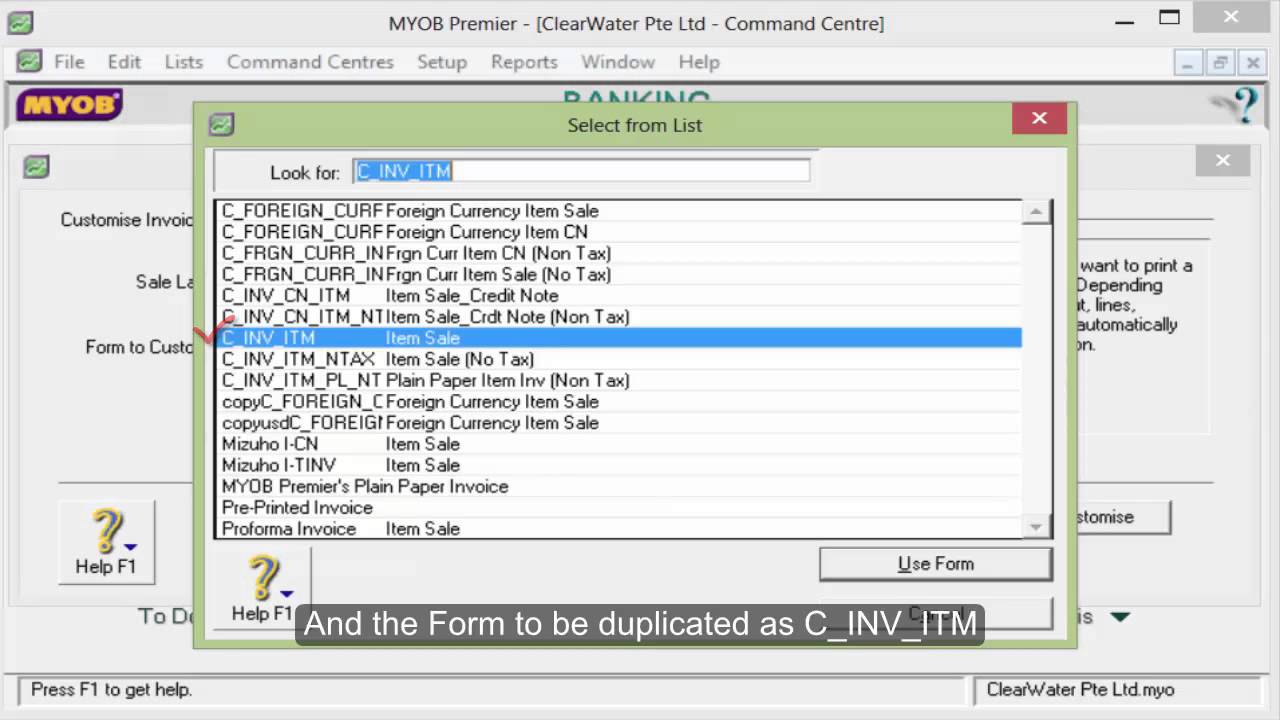Image resolution: width=1280 pixels, height=720 pixels.
Task: Open the Edit menu
Action: 124,62
